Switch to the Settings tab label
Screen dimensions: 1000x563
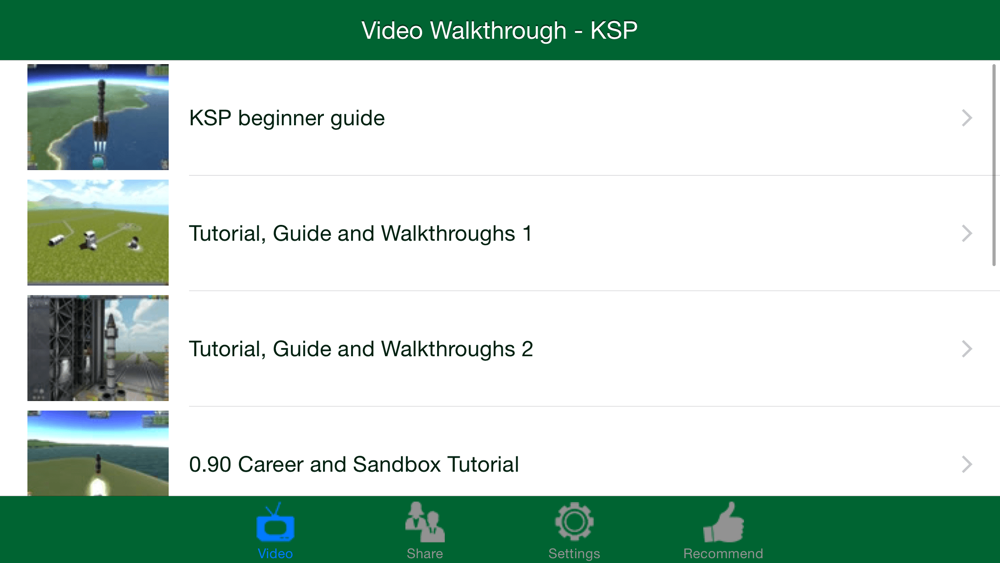pyautogui.click(x=574, y=553)
